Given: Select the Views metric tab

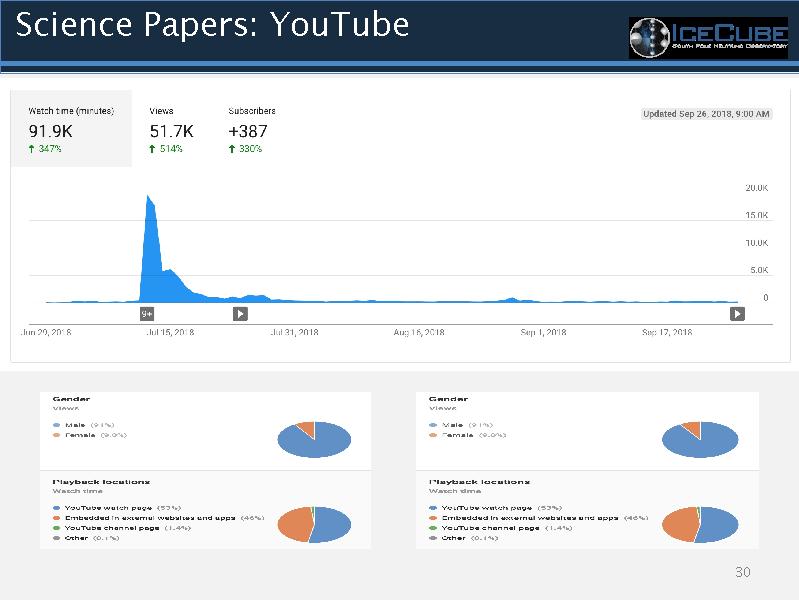Looking at the screenshot, I should point(171,130).
